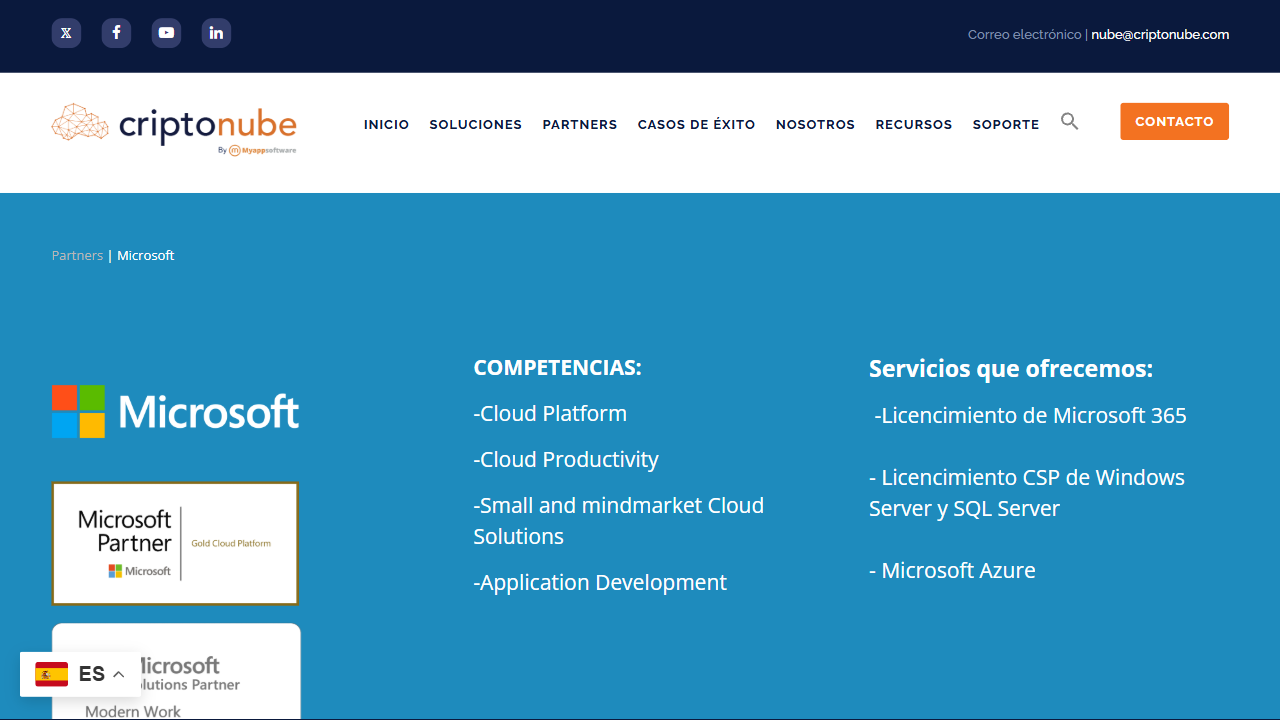Image resolution: width=1280 pixels, height=720 pixels.
Task: Click Licenciamiento CSP de Windows Server text
Action: [x=1027, y=492]
